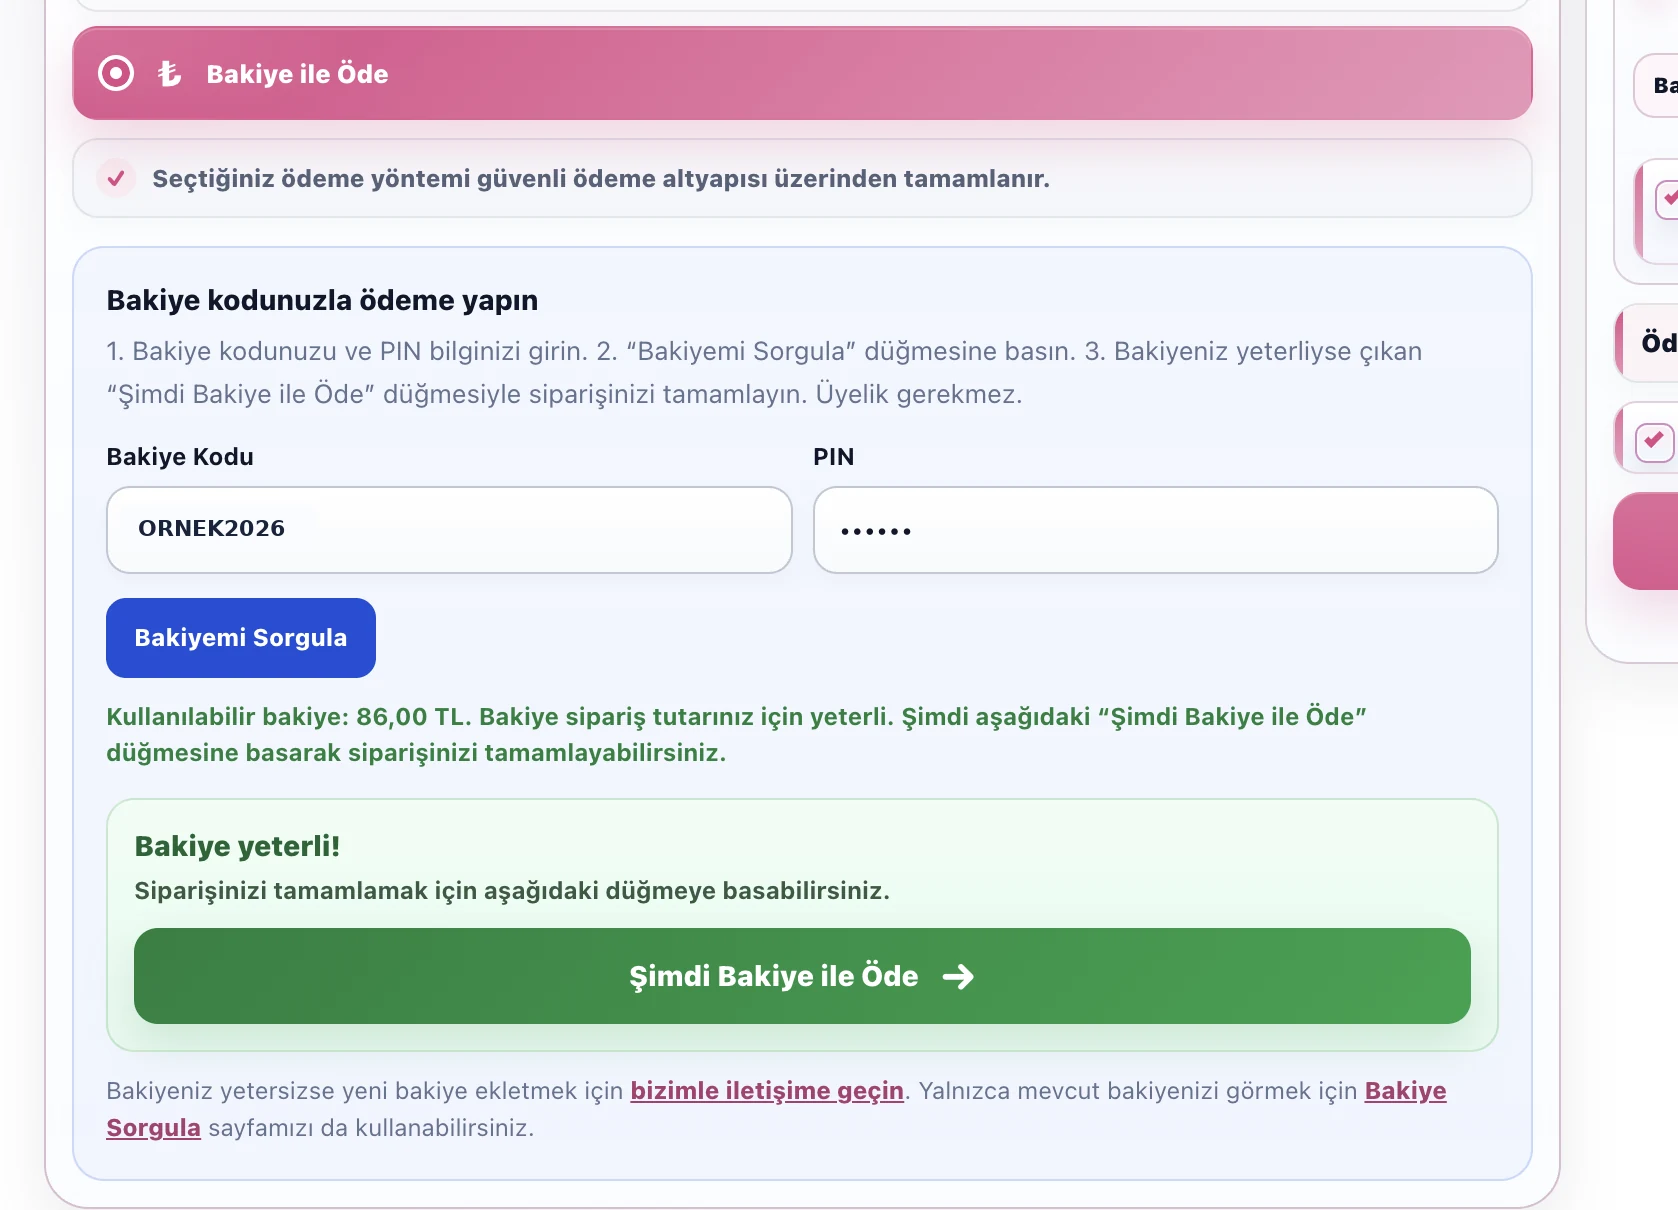Select the Bakiye ile Öde radio button
Viewport: 1678px width, 1210px height.
pos(116,73)
